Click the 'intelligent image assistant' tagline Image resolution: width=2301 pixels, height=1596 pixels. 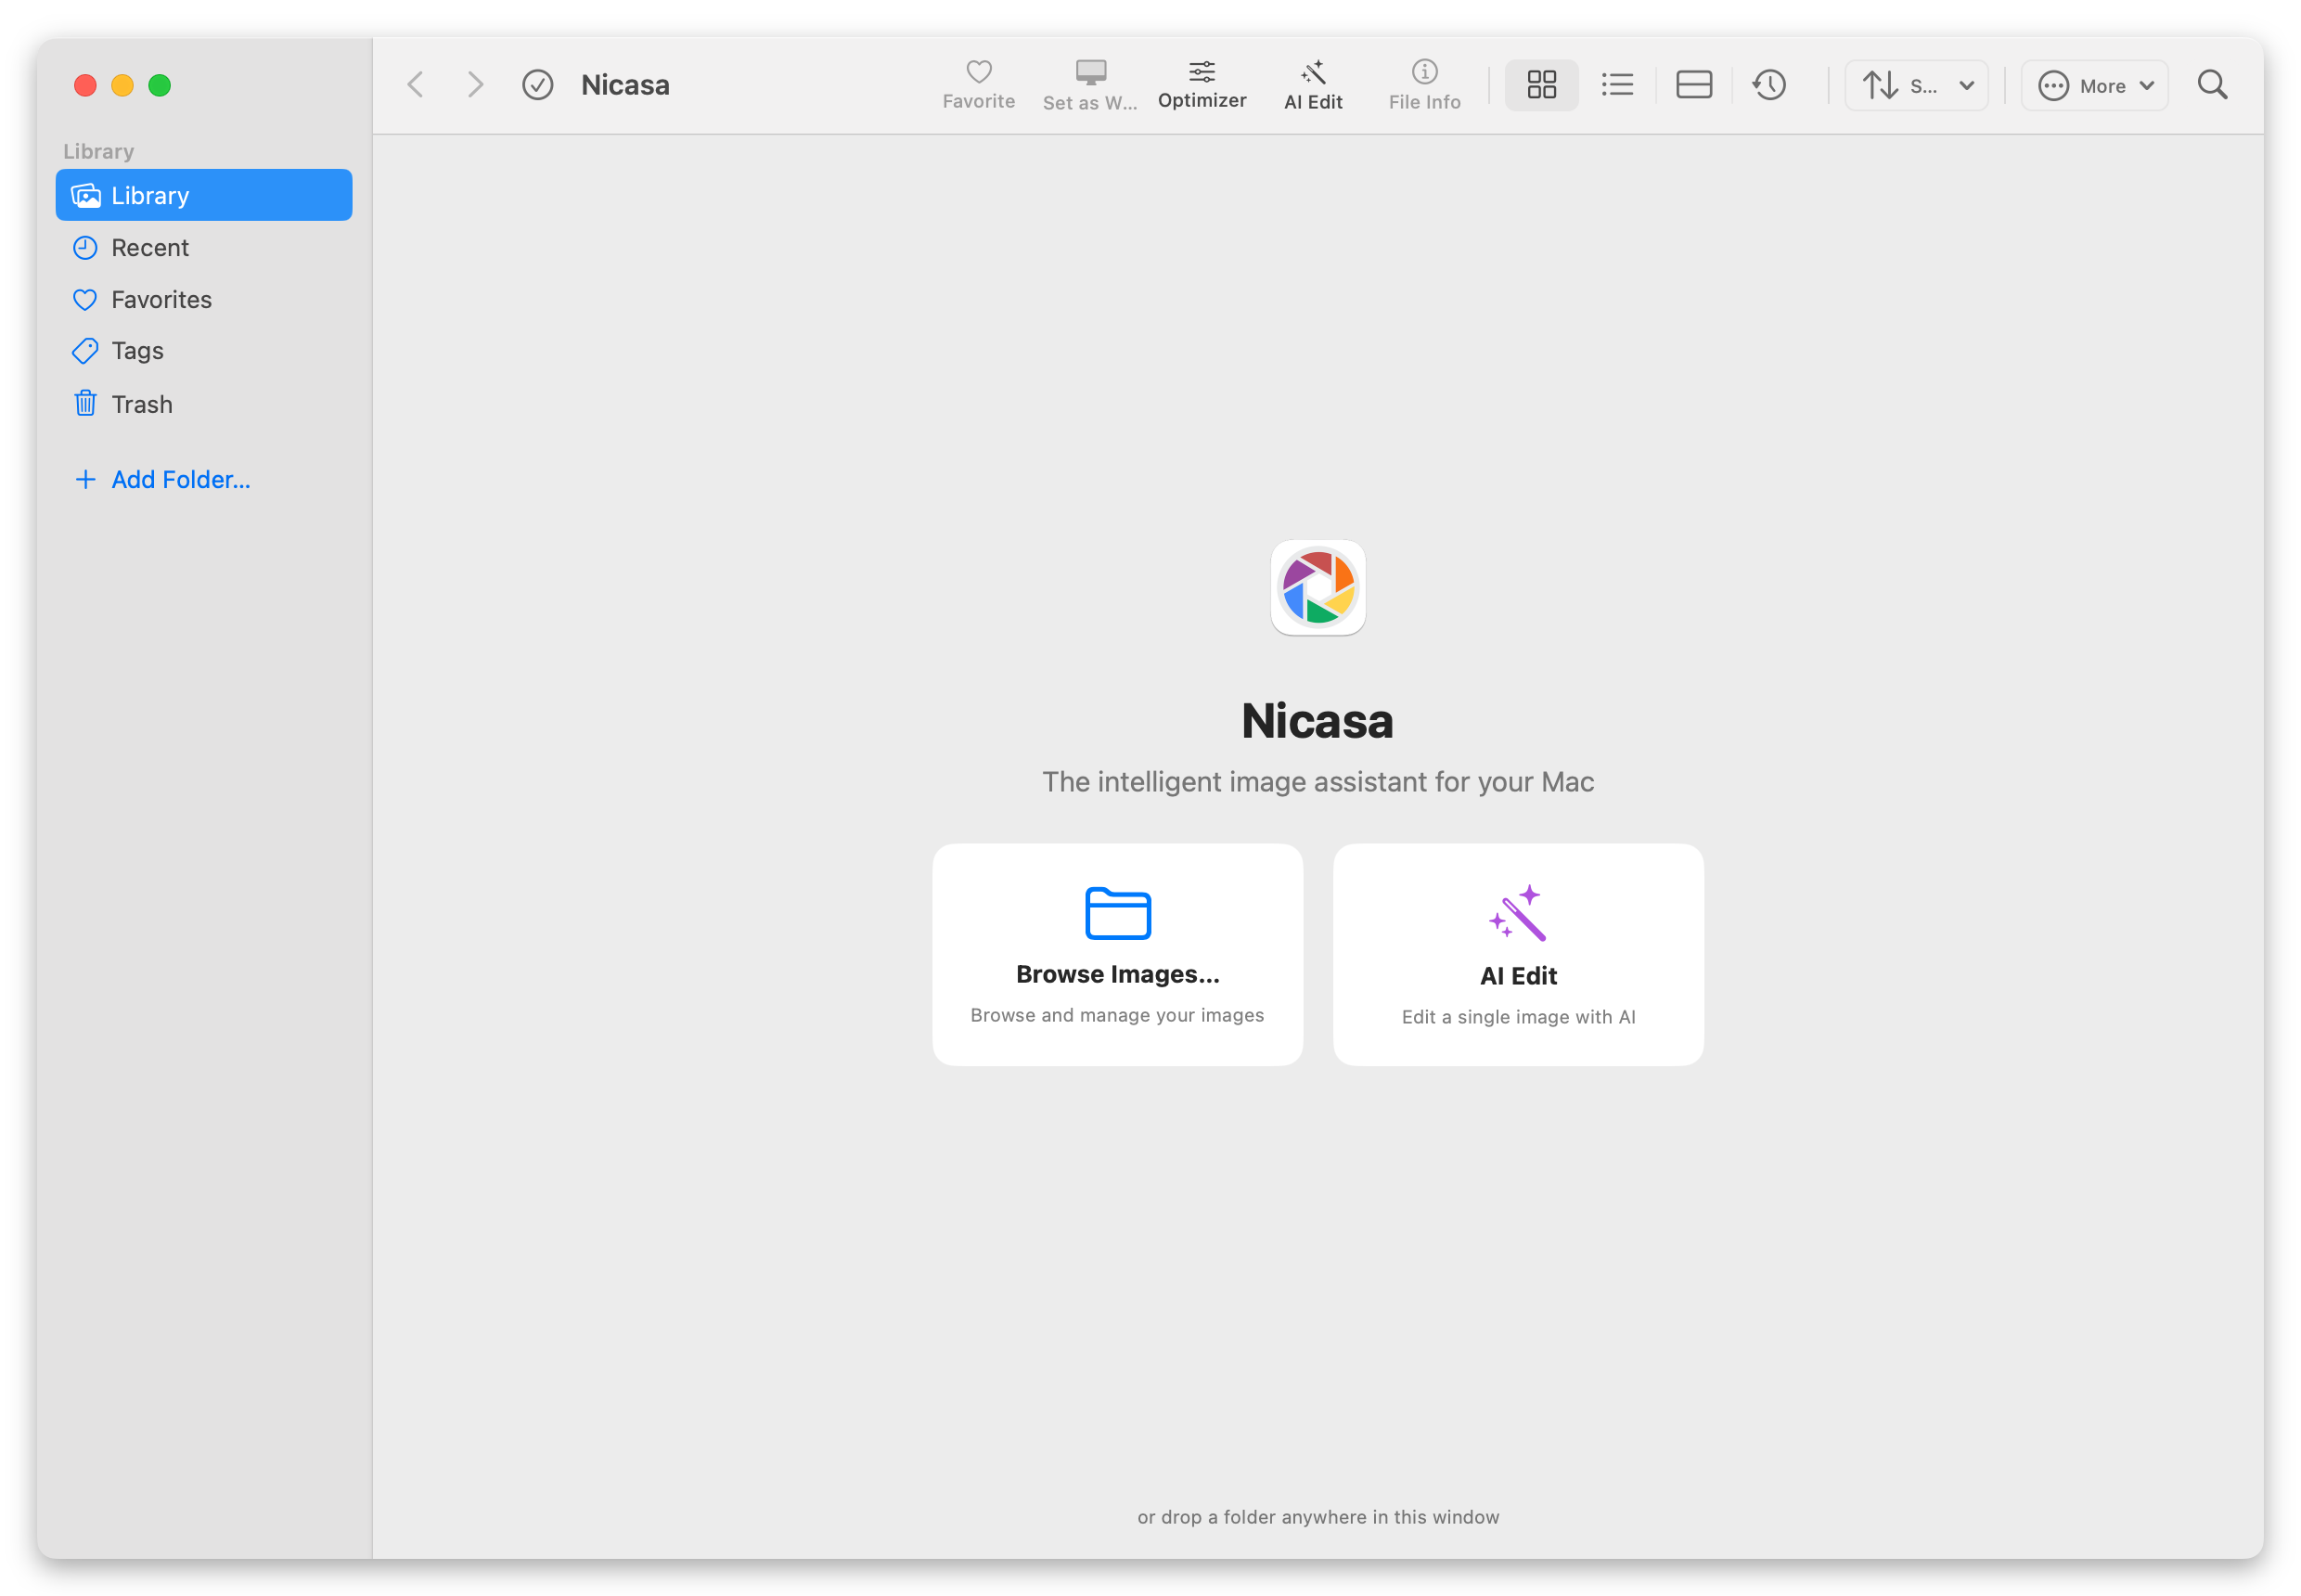coord(1317,781)
